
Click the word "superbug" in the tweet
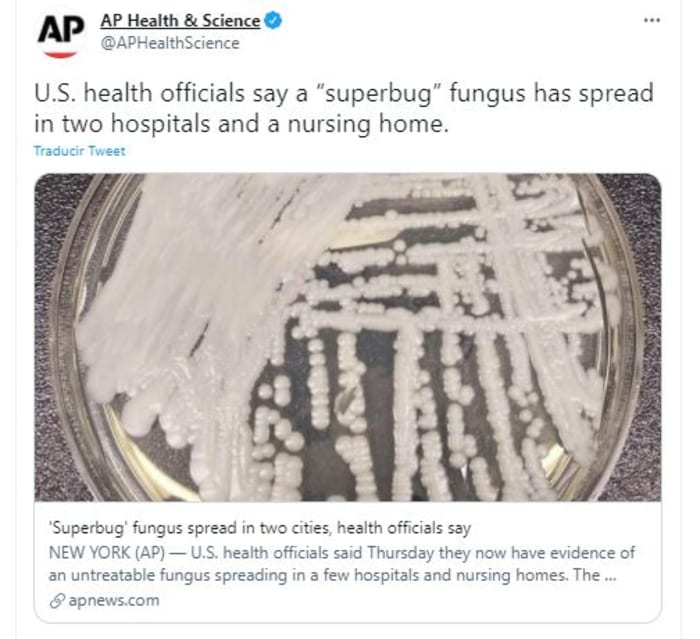[x=378, y=94]
